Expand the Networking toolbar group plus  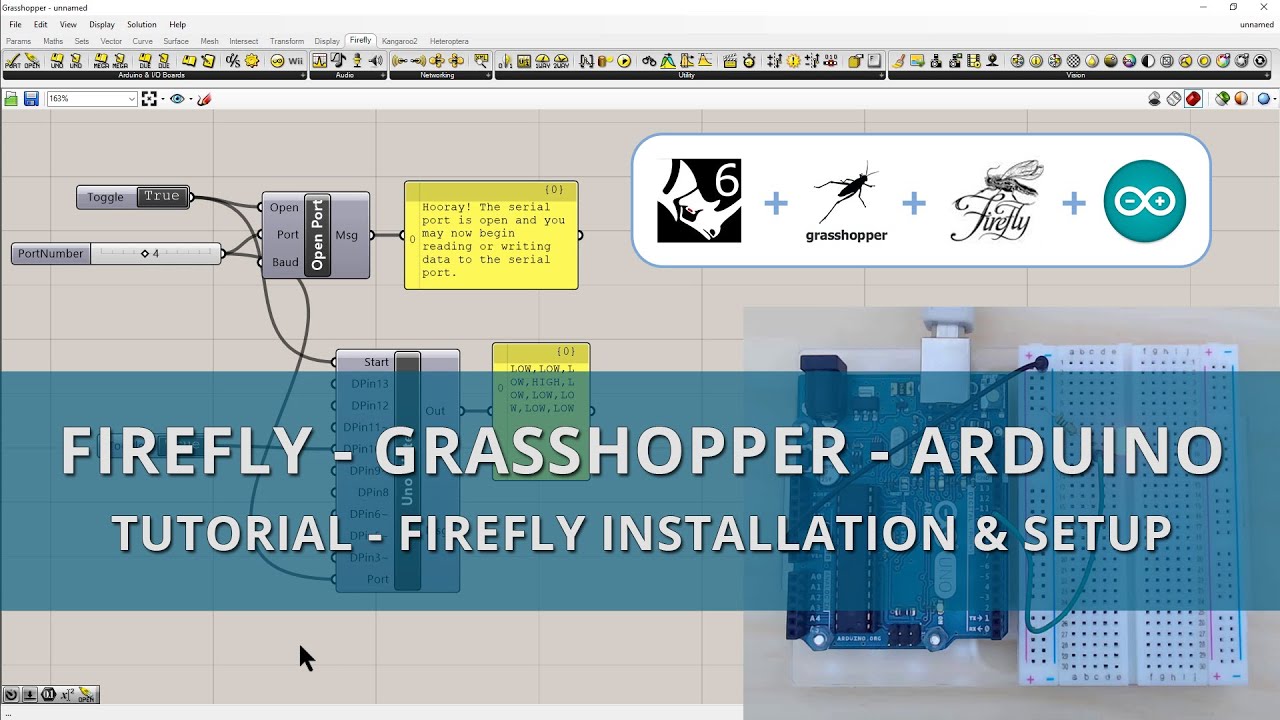tap(489, 75)
